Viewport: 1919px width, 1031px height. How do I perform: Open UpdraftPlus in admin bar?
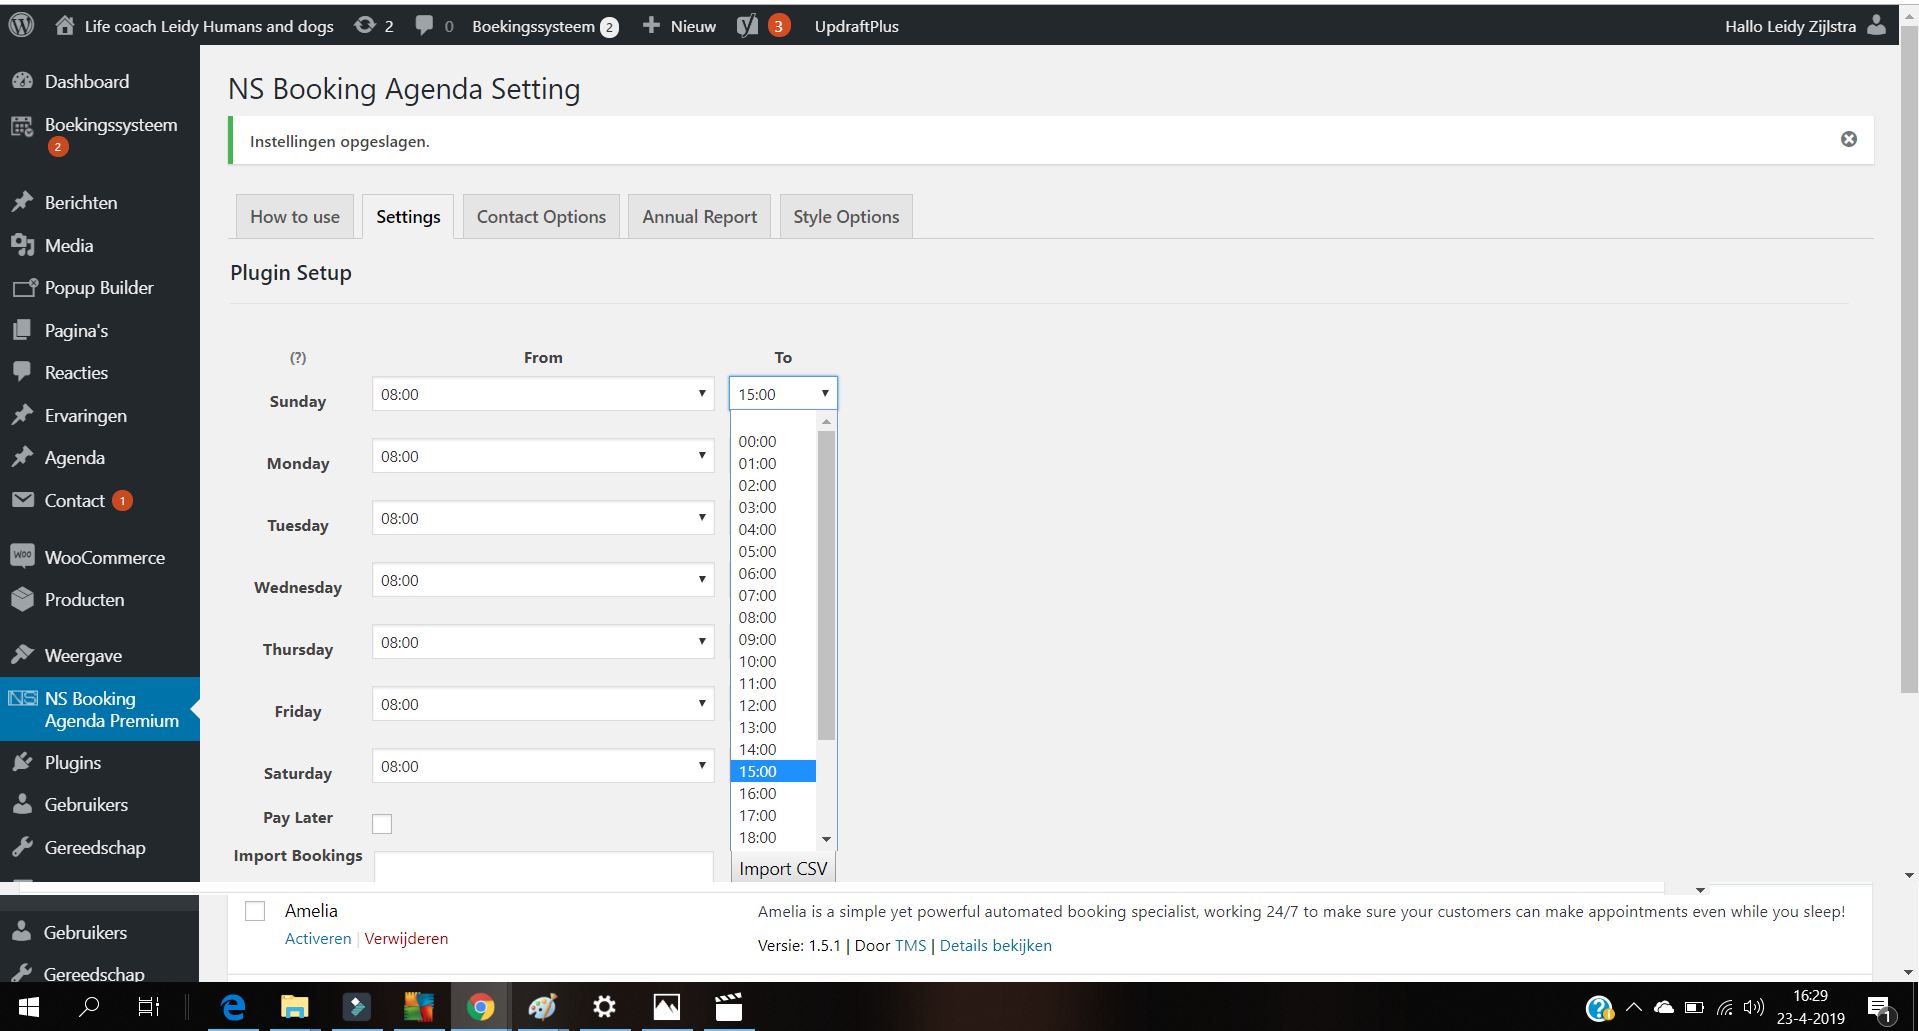tap(856, 26)
